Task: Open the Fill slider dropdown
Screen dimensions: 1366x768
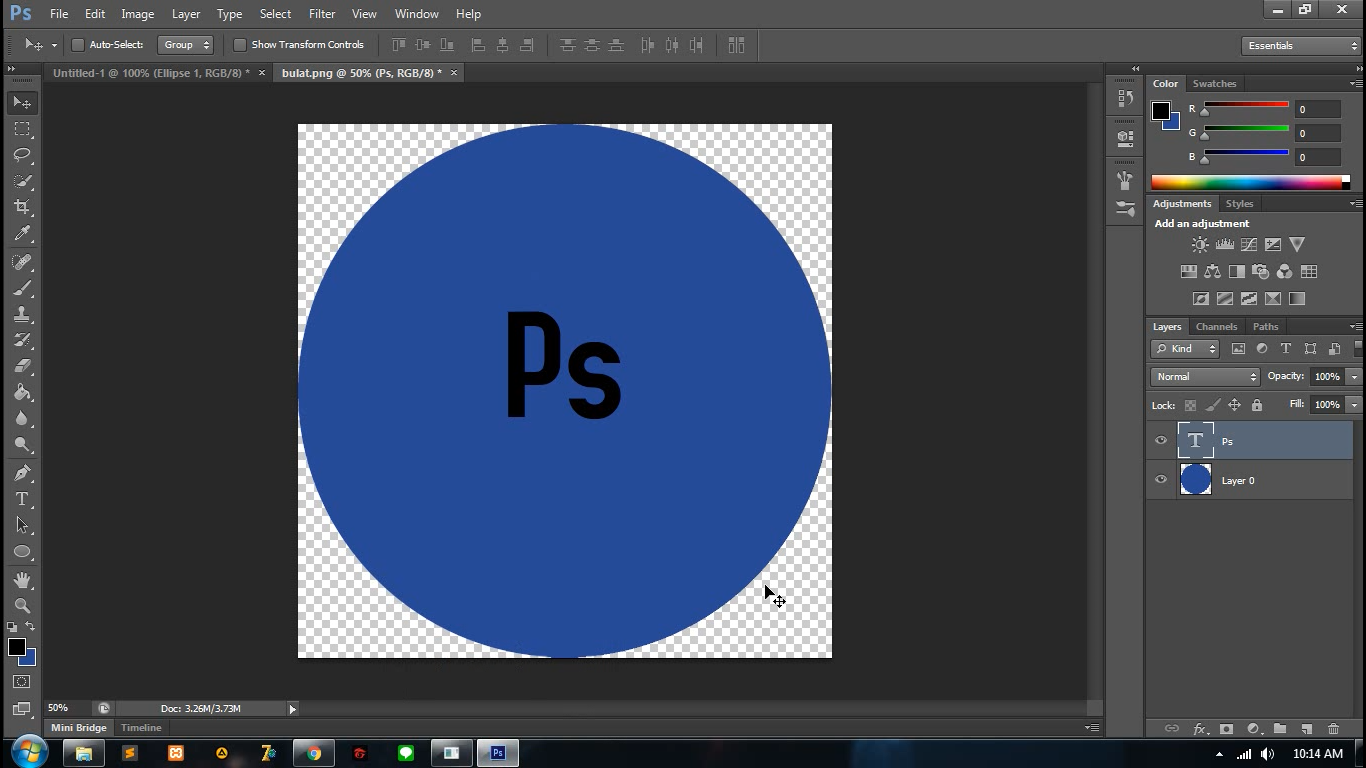Action: [1354, 405]
